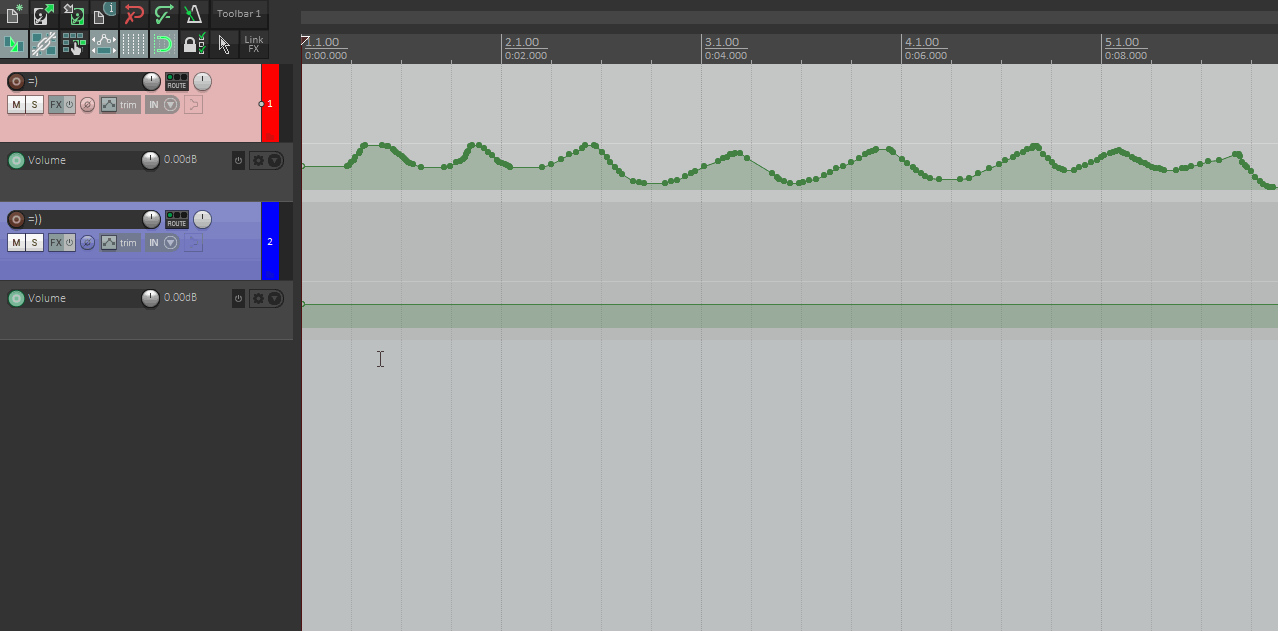The width and height of the screenshot is (1278, 631).
Task: Mute track =)) with M button
Action: click(x=16, y=243)
